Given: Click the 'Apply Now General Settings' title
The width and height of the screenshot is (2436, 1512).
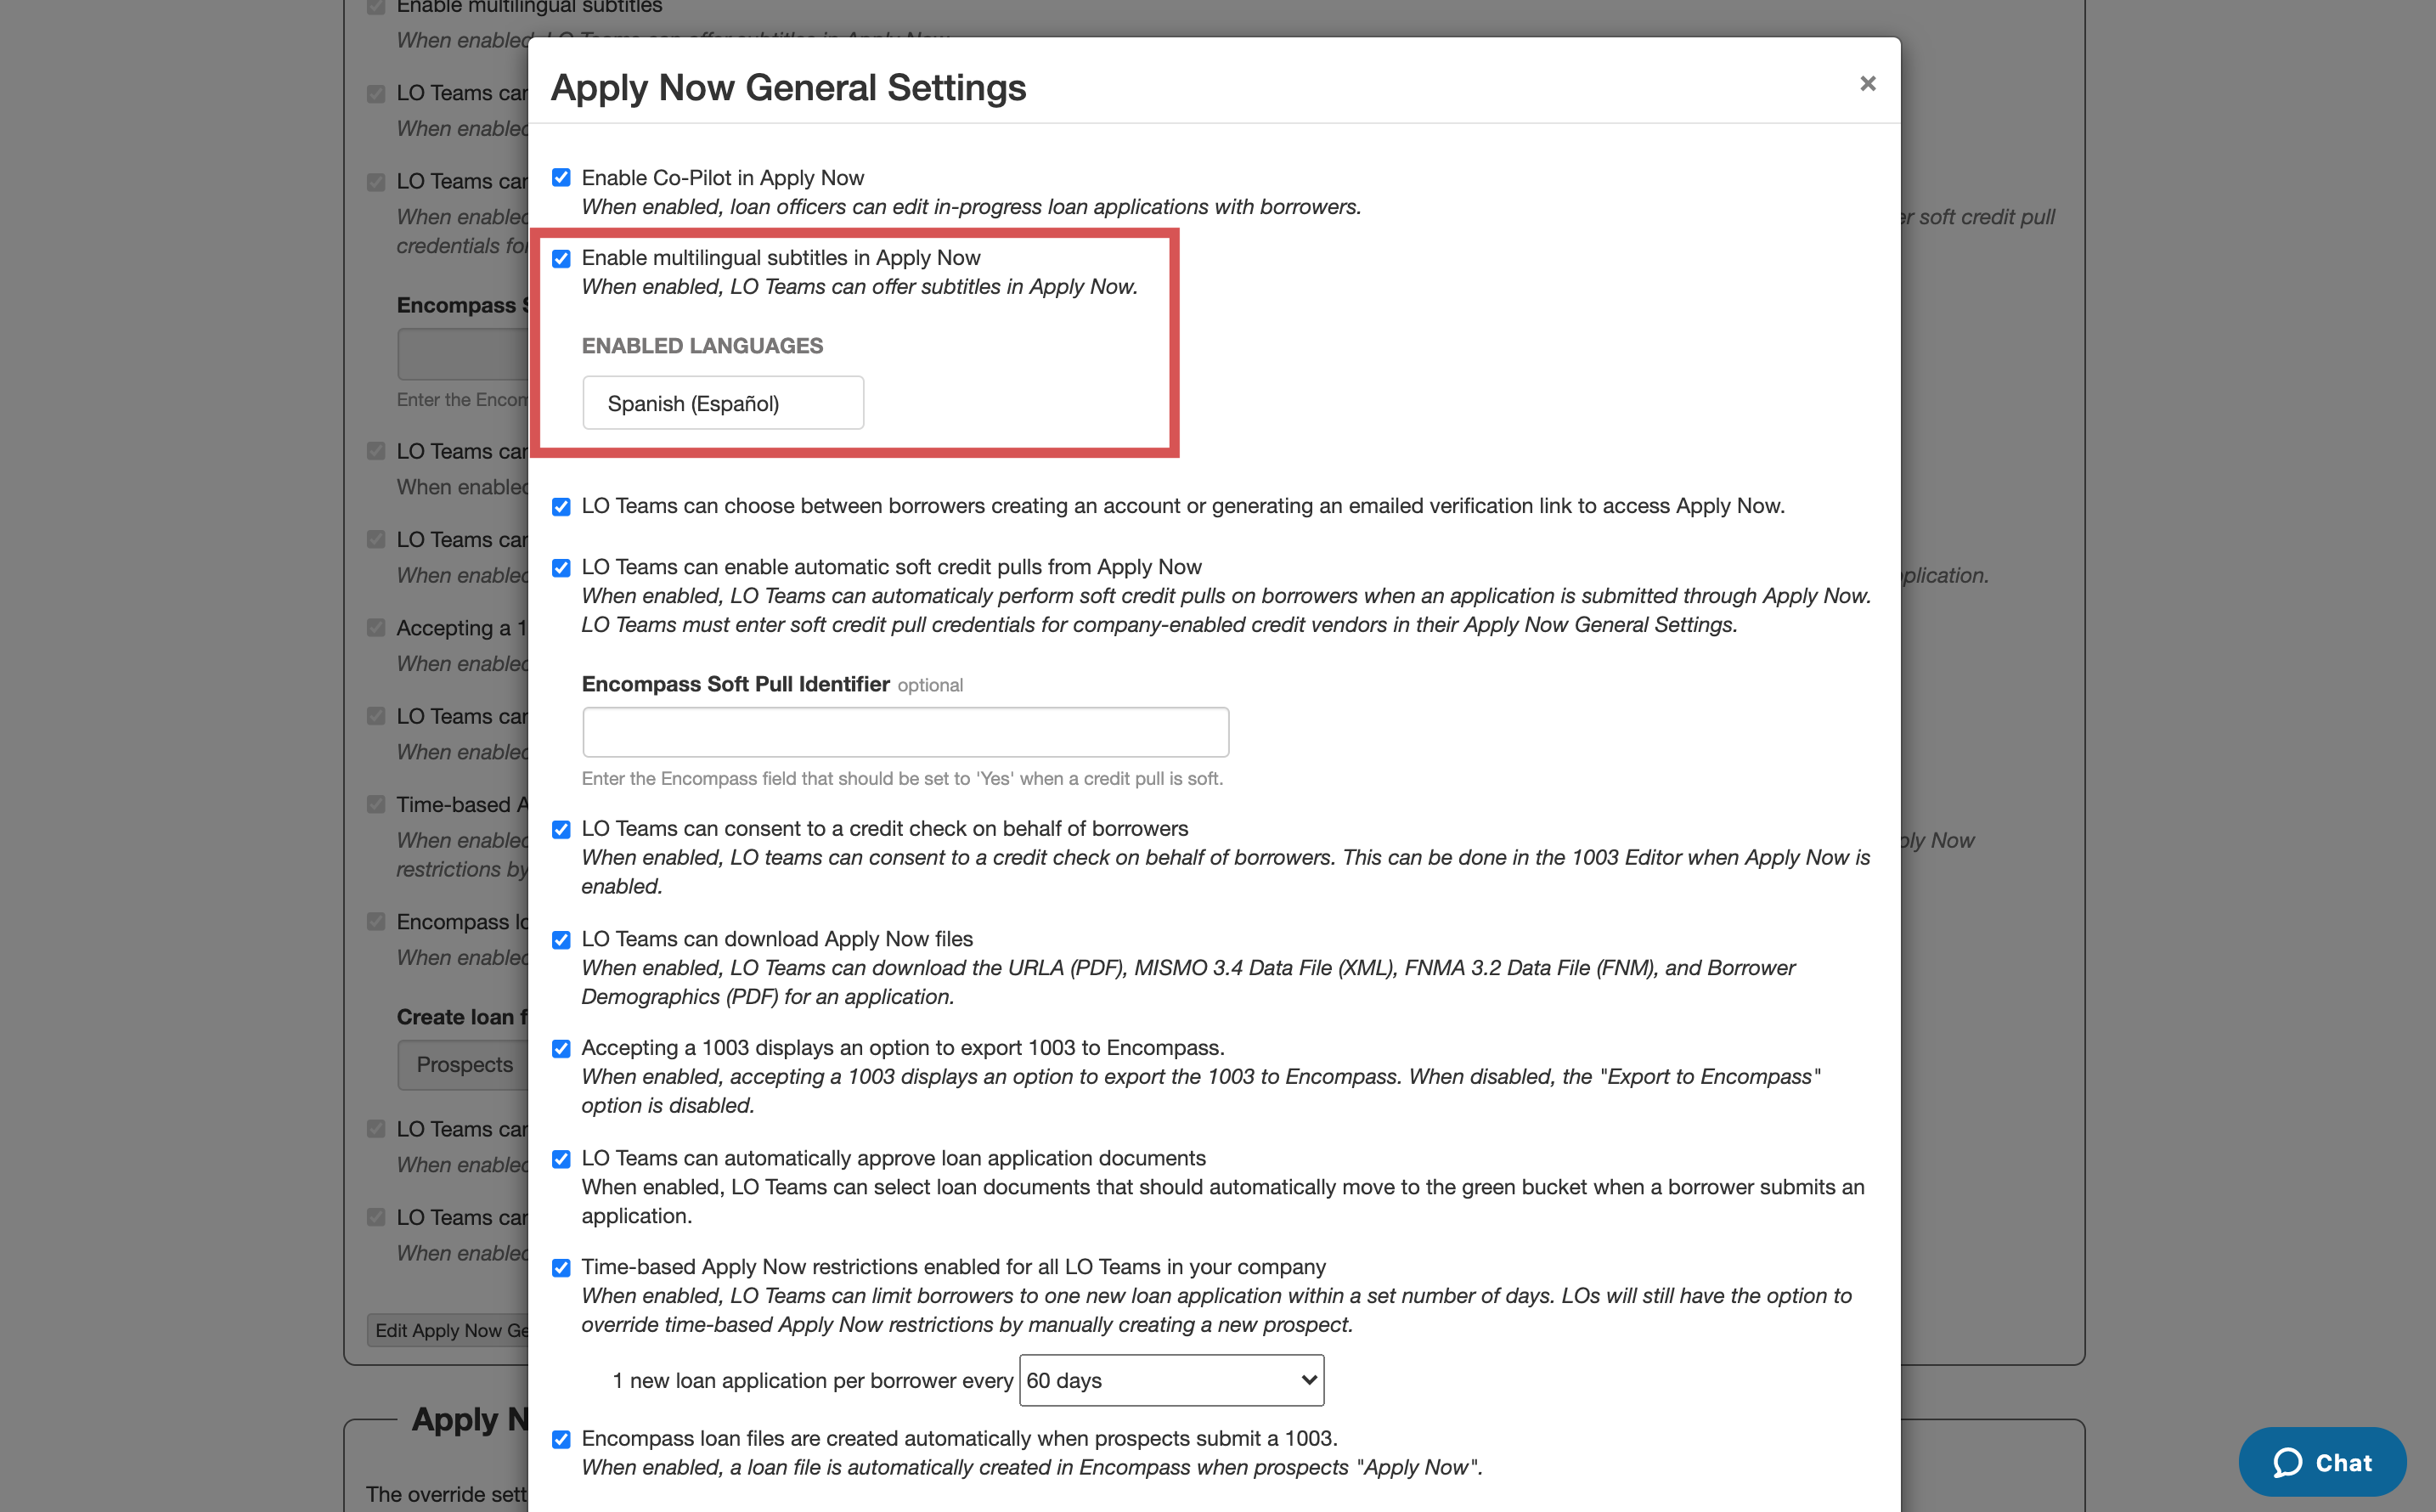Looking at the screenshot, I should (788, 88).
